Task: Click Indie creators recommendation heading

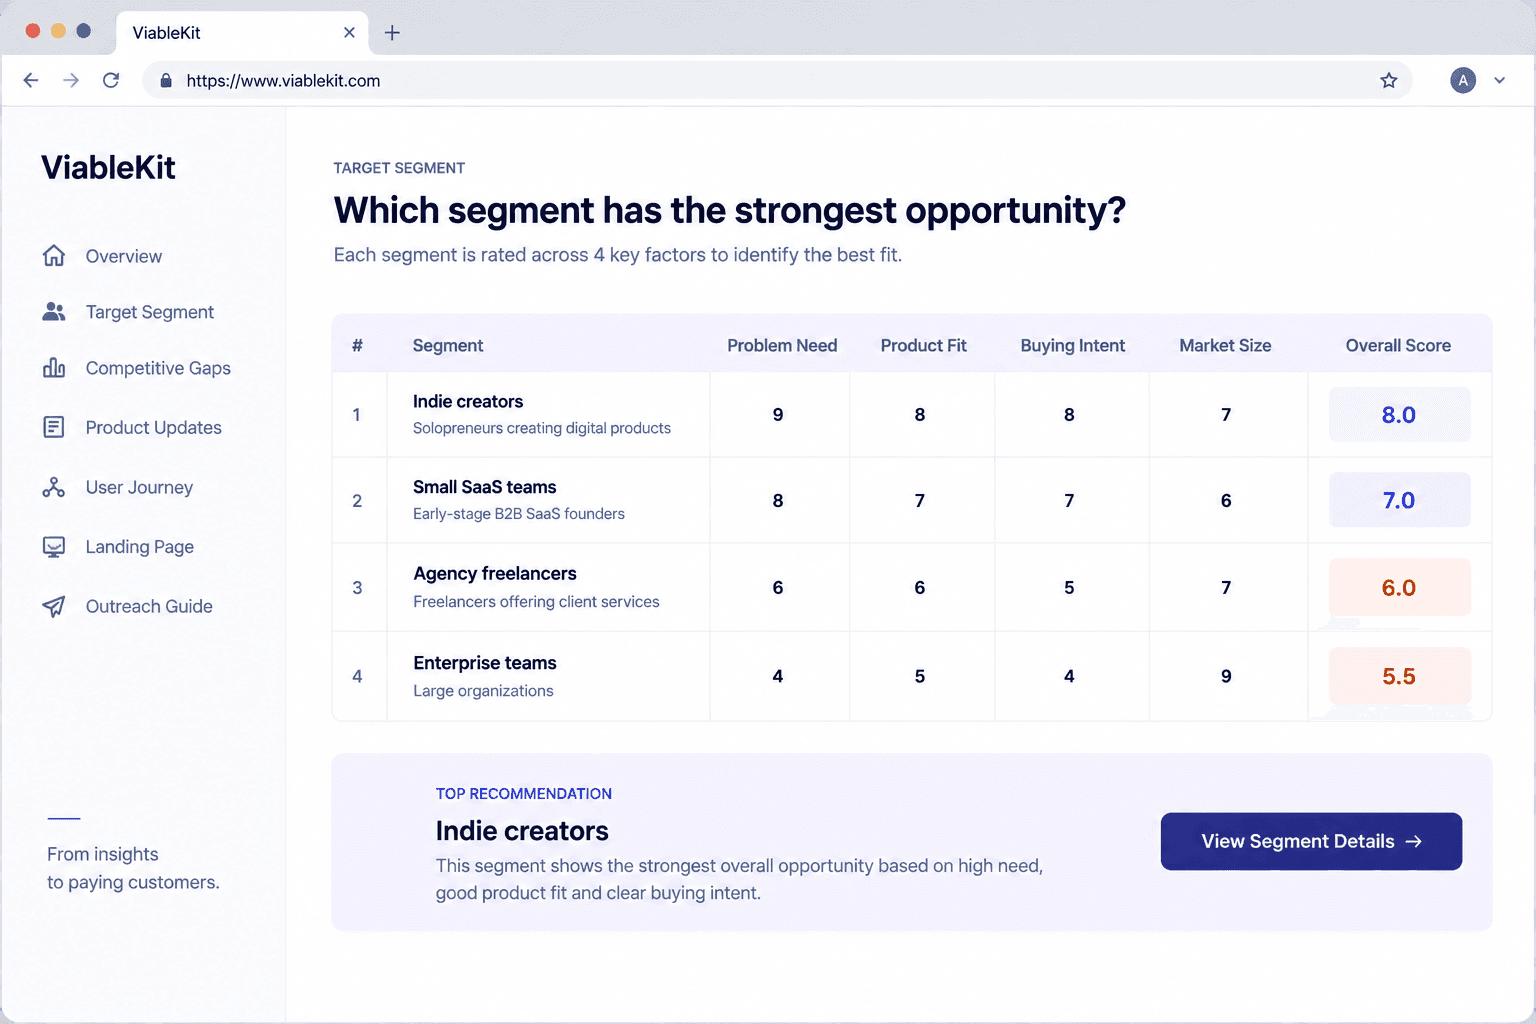Action: 522,831
